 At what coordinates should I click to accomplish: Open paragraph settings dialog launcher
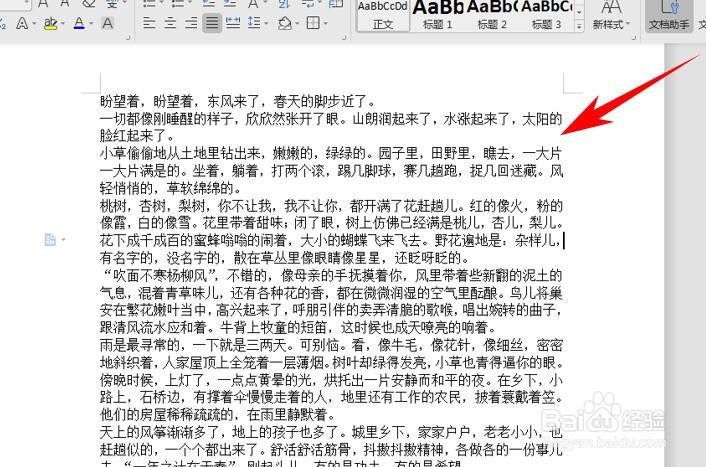pos(344,39)
